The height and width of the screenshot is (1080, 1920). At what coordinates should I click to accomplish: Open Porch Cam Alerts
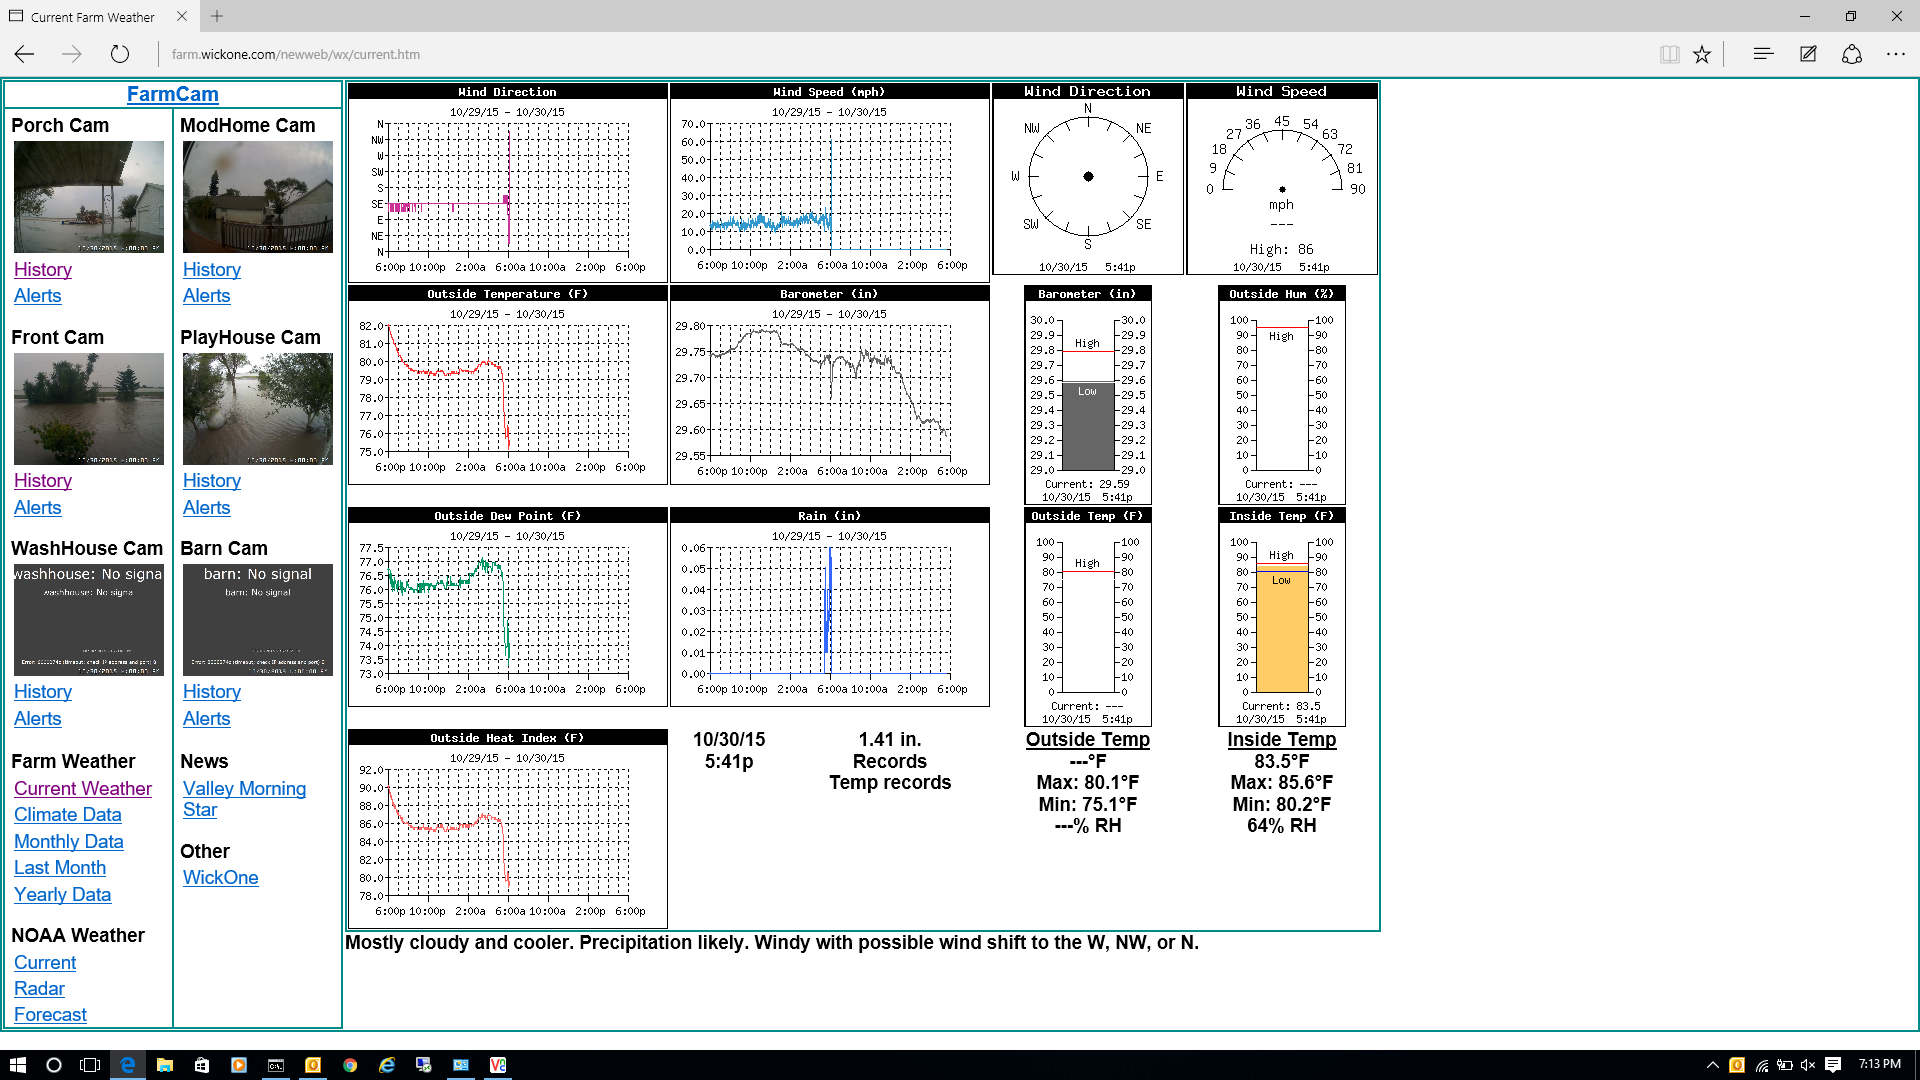click(38, 296)
